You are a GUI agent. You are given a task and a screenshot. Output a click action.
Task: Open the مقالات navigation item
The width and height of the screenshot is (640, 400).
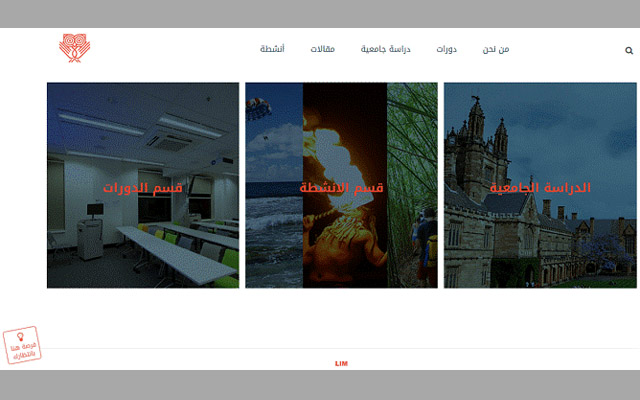(322, 49)
